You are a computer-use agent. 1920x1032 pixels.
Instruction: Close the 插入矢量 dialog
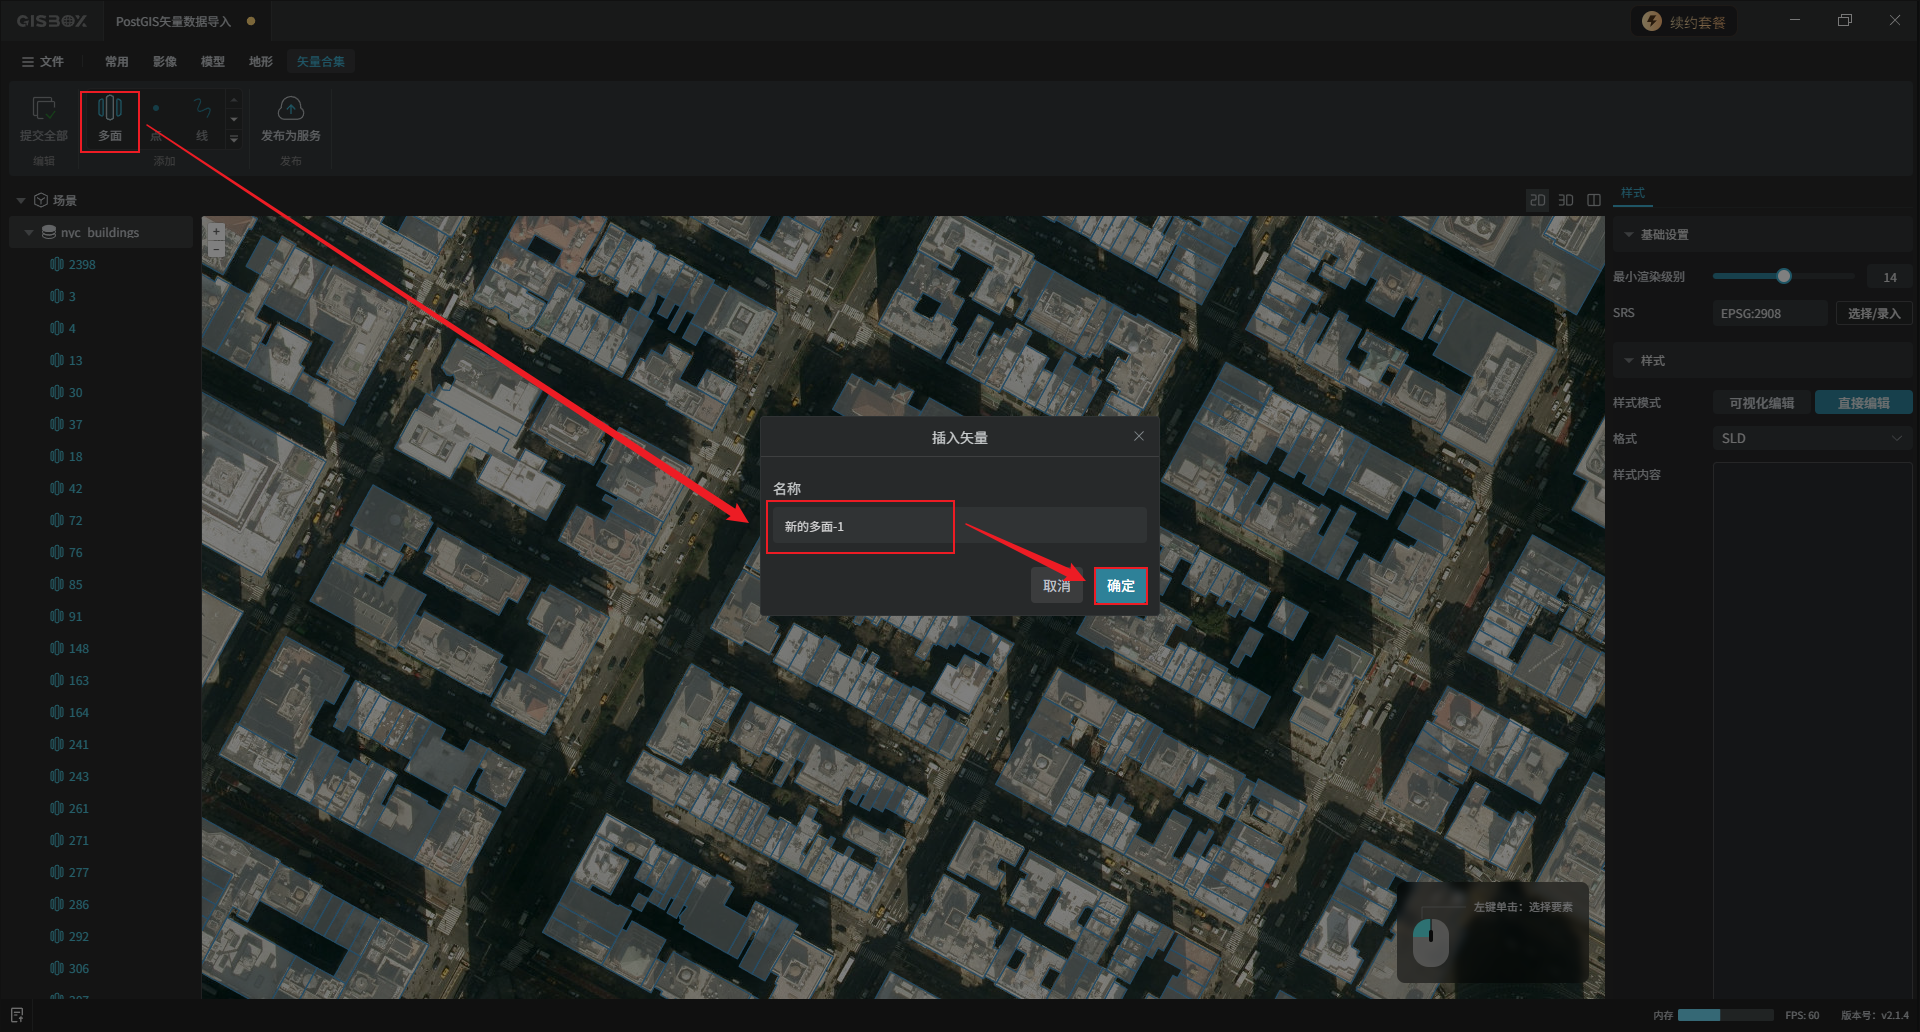(1139, 436)
